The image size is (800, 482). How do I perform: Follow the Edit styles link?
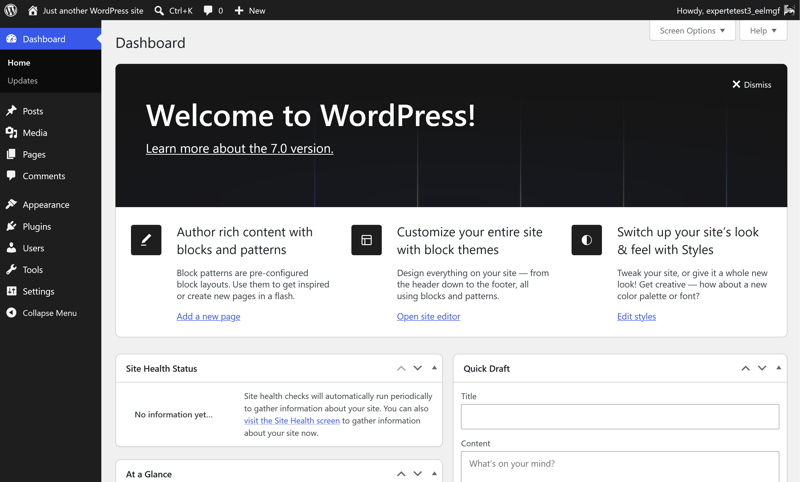pyautogui.click(x=636, y=316)
